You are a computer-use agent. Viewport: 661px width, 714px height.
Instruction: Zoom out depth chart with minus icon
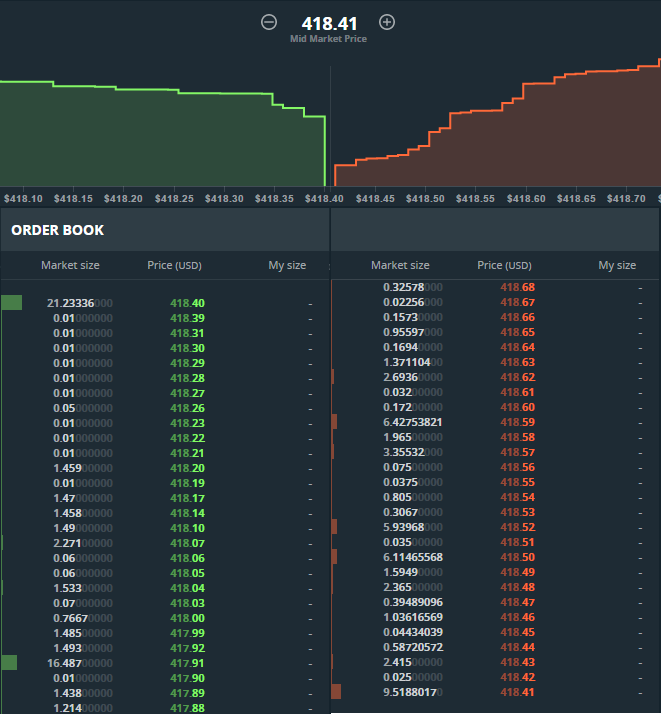269,22
